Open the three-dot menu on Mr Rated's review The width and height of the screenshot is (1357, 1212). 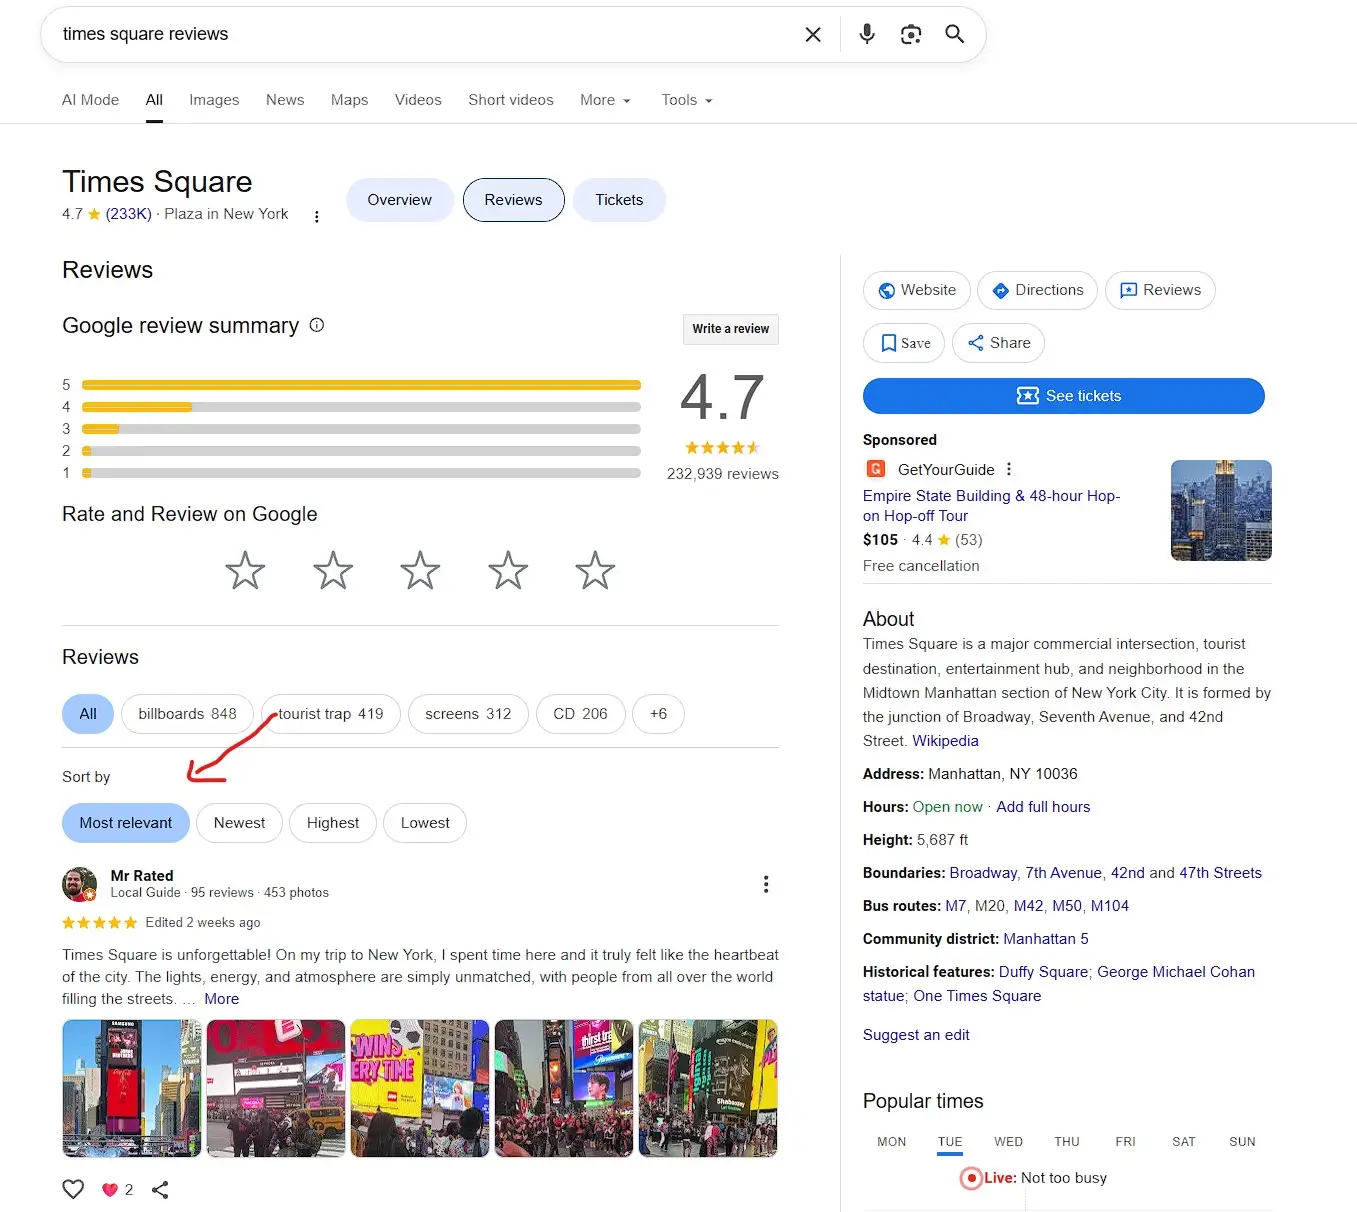coord(766,884)
